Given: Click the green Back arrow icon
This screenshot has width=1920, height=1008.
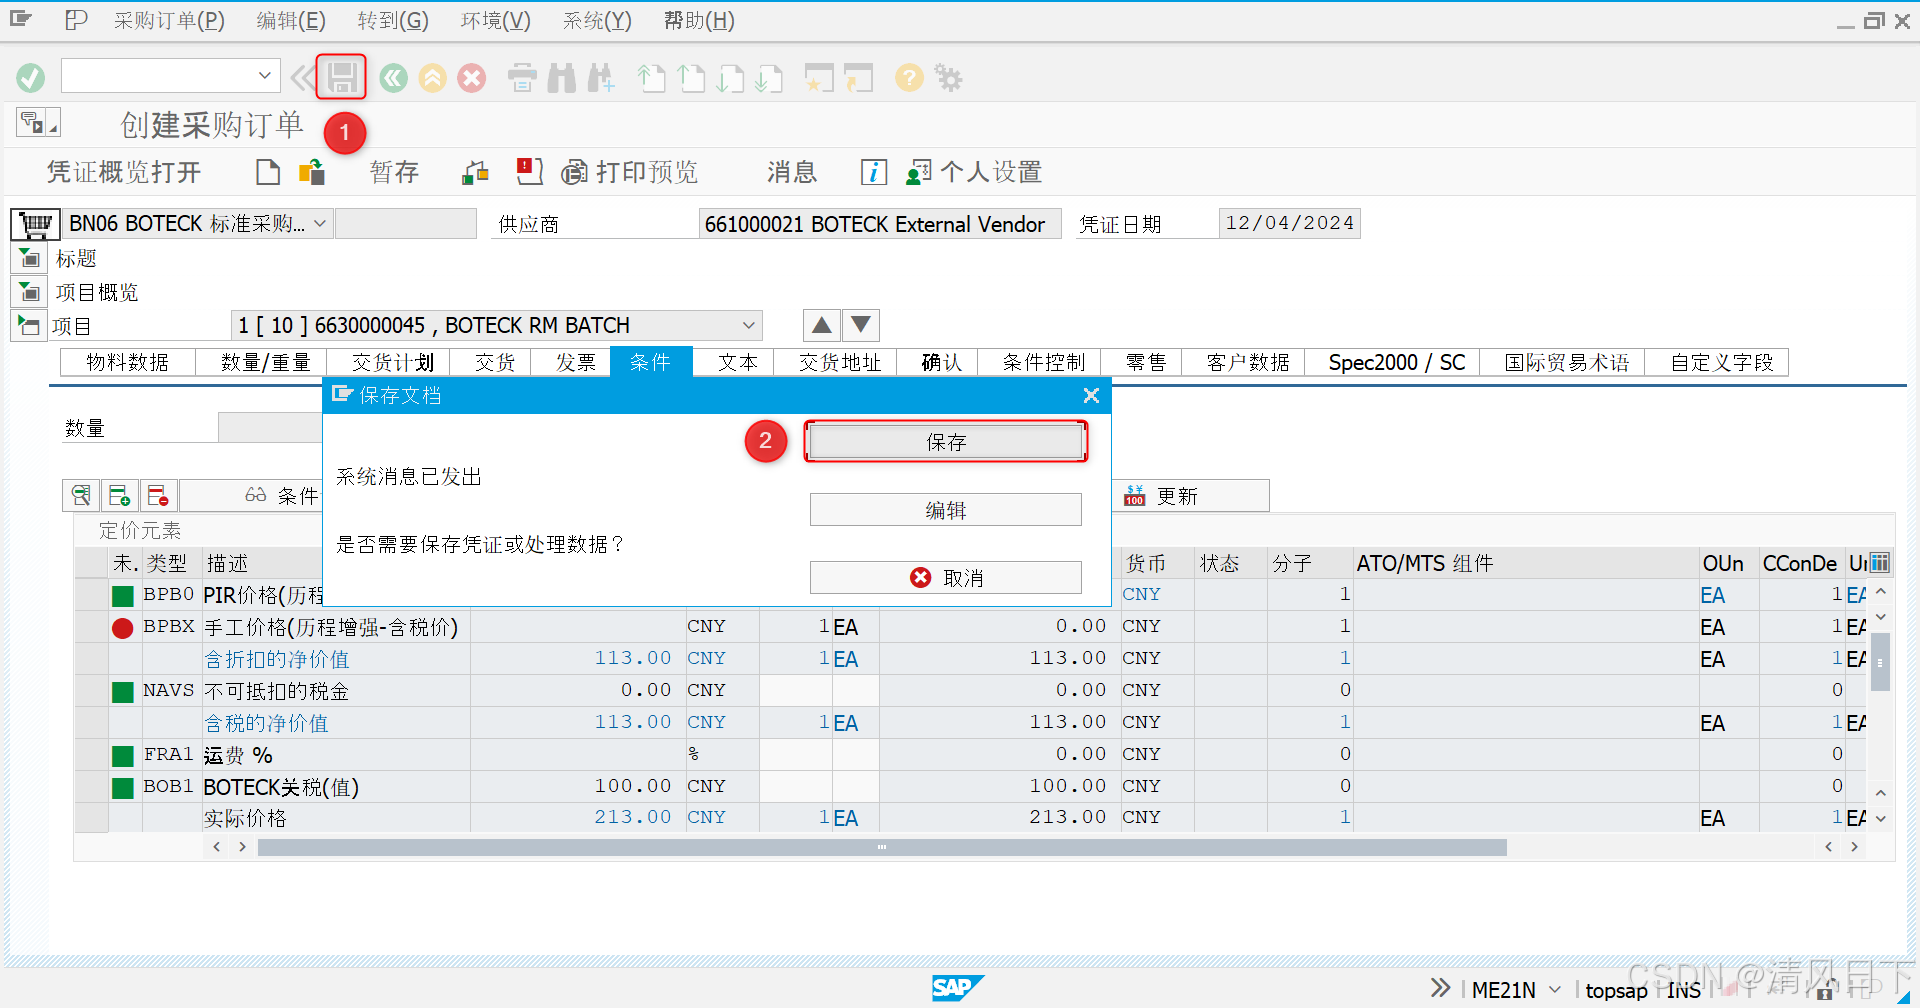Looking at the screenshot, I should pyautogui.click(x=393, y=78).
